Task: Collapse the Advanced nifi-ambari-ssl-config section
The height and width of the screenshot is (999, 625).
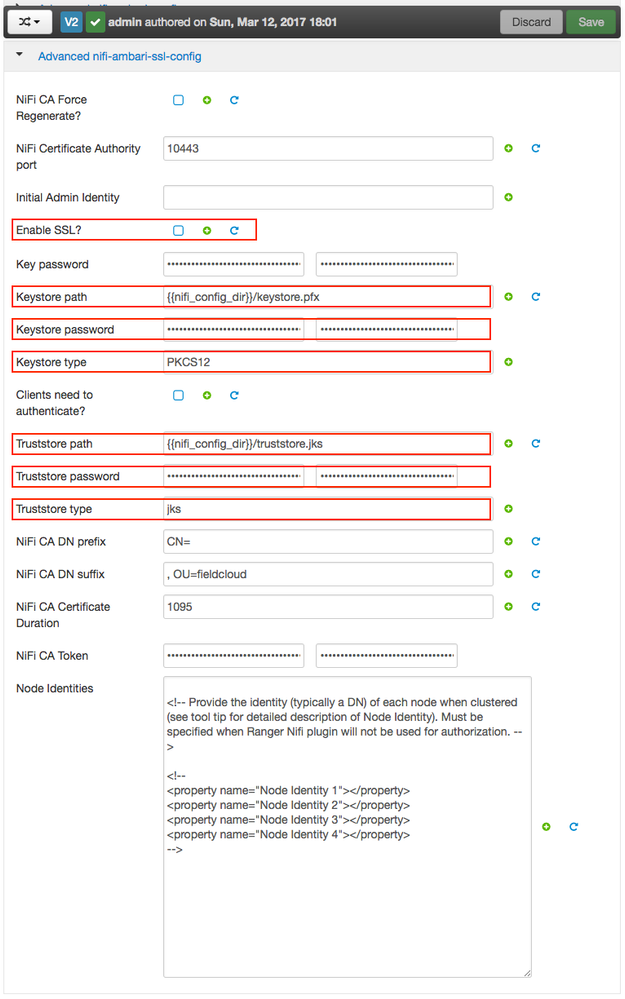Action: (18, 57)
